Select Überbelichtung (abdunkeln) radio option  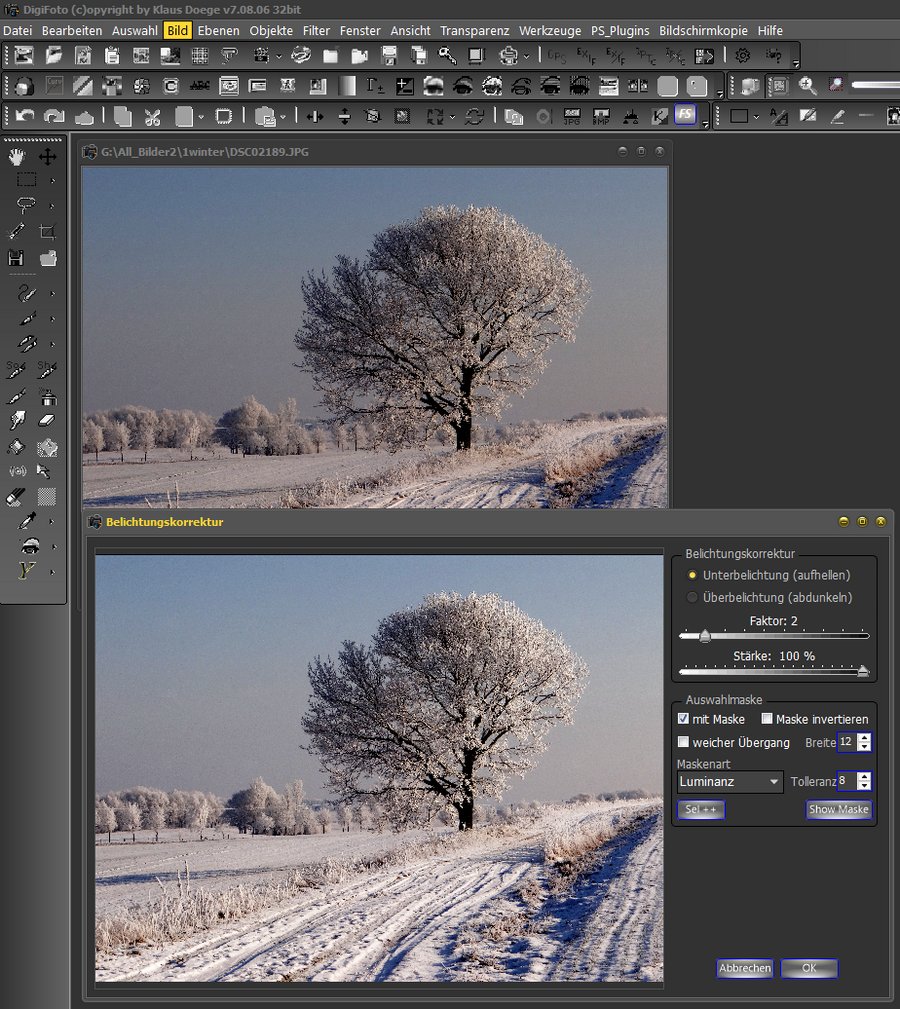point(692,598)
